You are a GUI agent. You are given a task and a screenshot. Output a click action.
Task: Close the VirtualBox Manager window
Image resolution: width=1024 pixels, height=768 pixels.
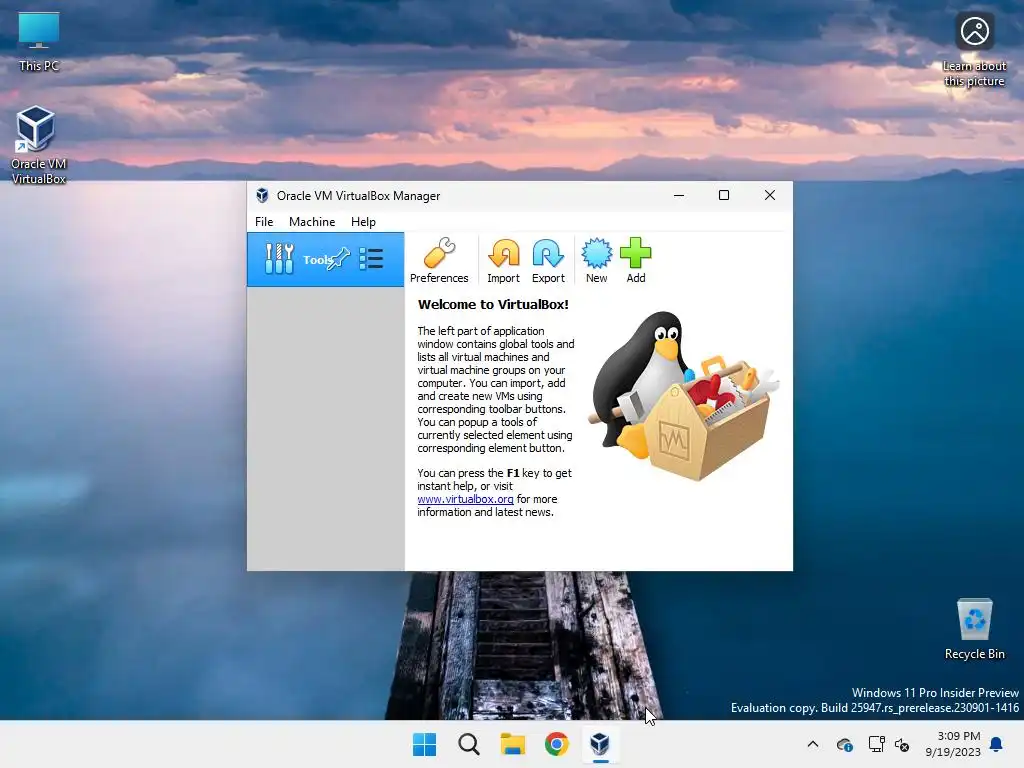(x=770, y=195)
